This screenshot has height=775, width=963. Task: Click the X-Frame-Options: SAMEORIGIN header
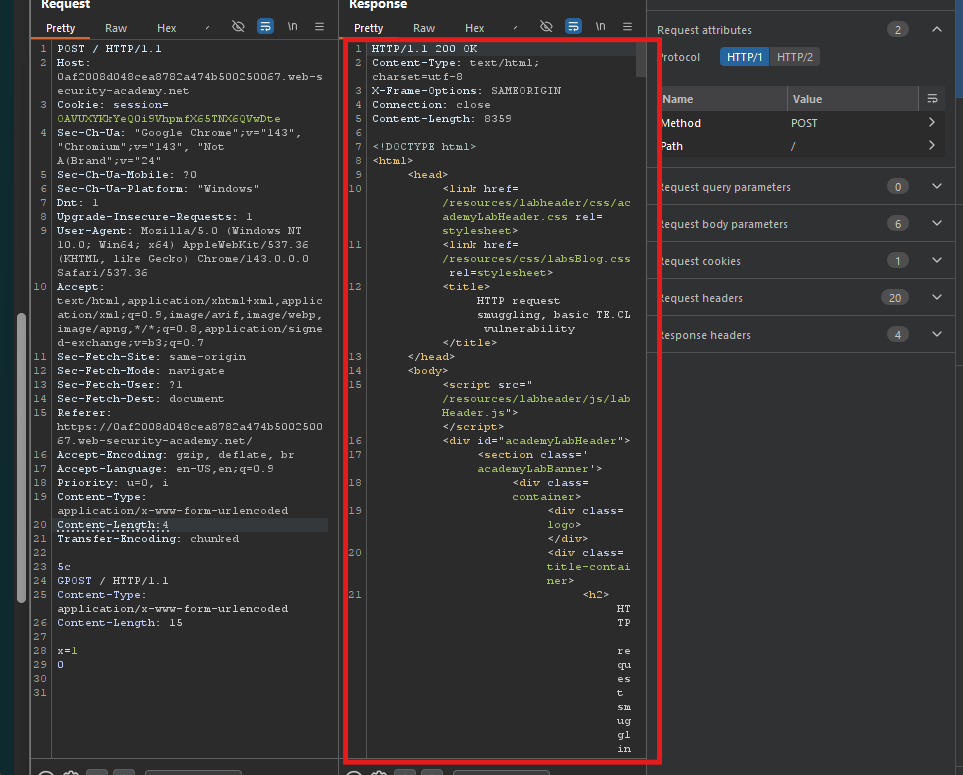[x=466, y=91]
